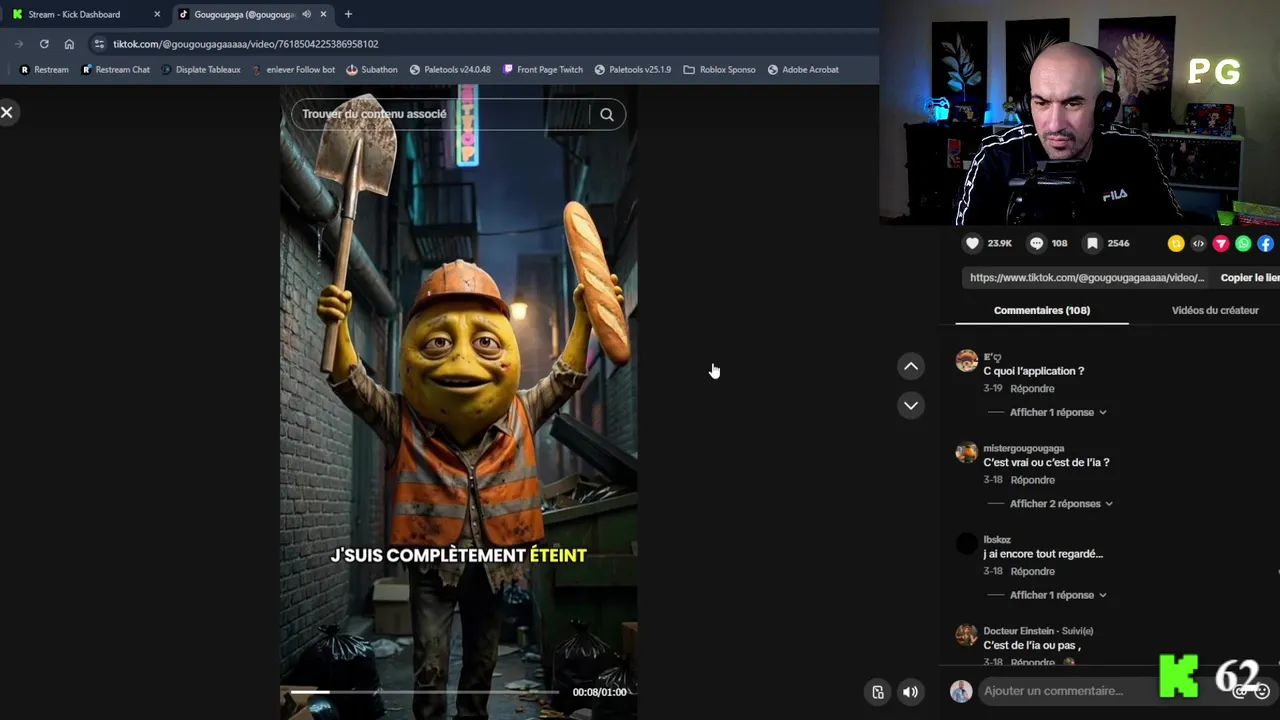Screen dimensions: 1280x720
Task: Share the video to WhatsApp
Action: coord(1243,243)
